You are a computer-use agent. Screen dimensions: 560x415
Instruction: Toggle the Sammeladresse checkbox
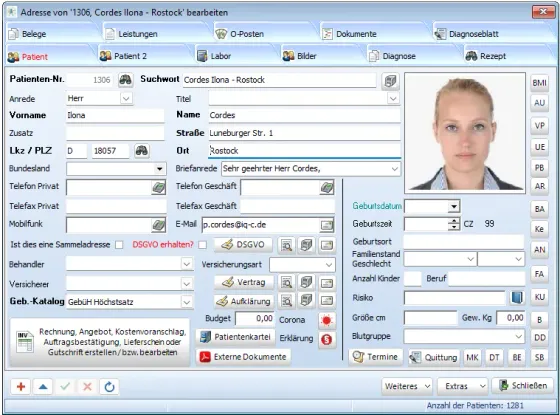[119, 245]
